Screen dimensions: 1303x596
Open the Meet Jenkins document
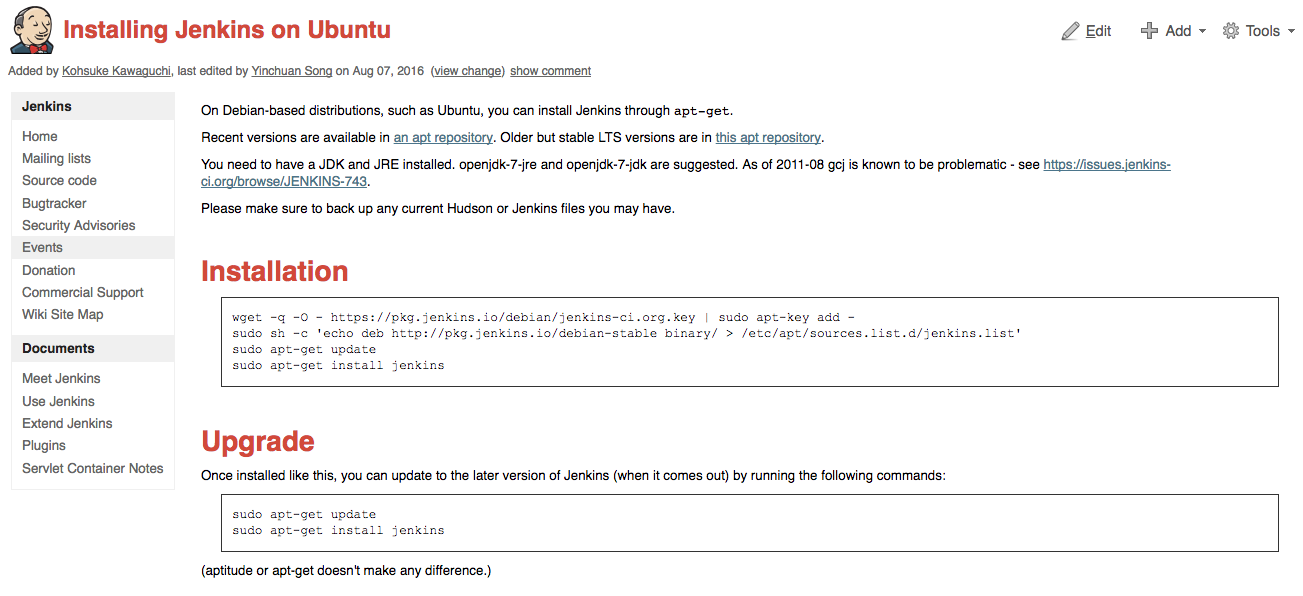pos(61,378)
